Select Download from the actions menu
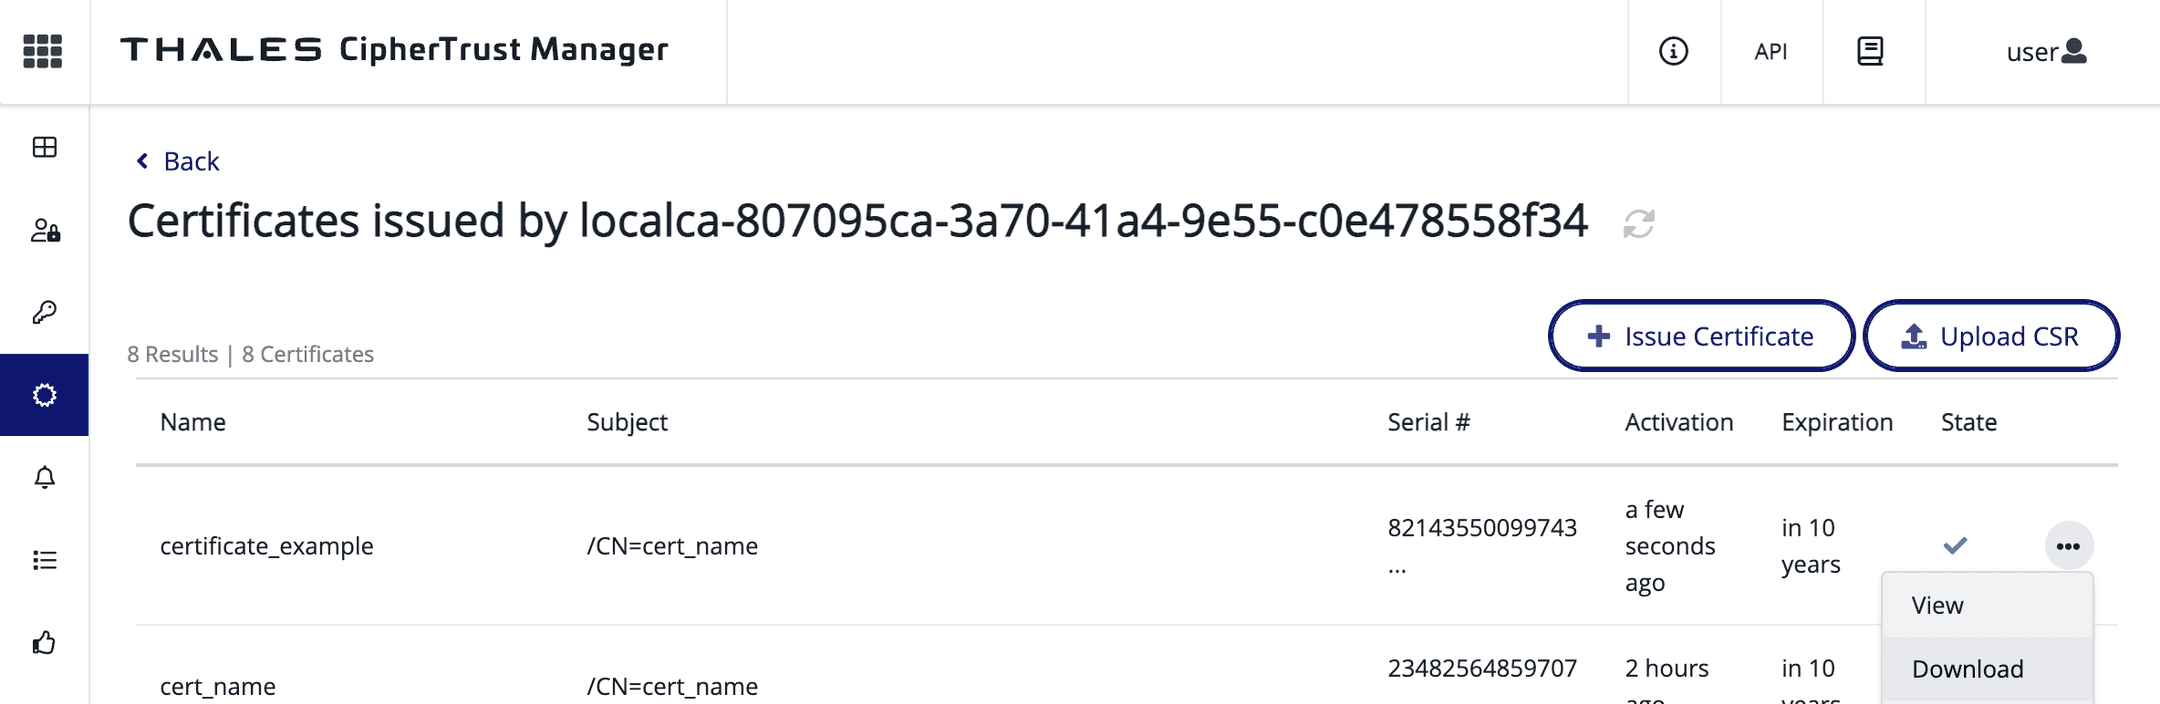This screenshot has width=2160, height=704. 1967,668
